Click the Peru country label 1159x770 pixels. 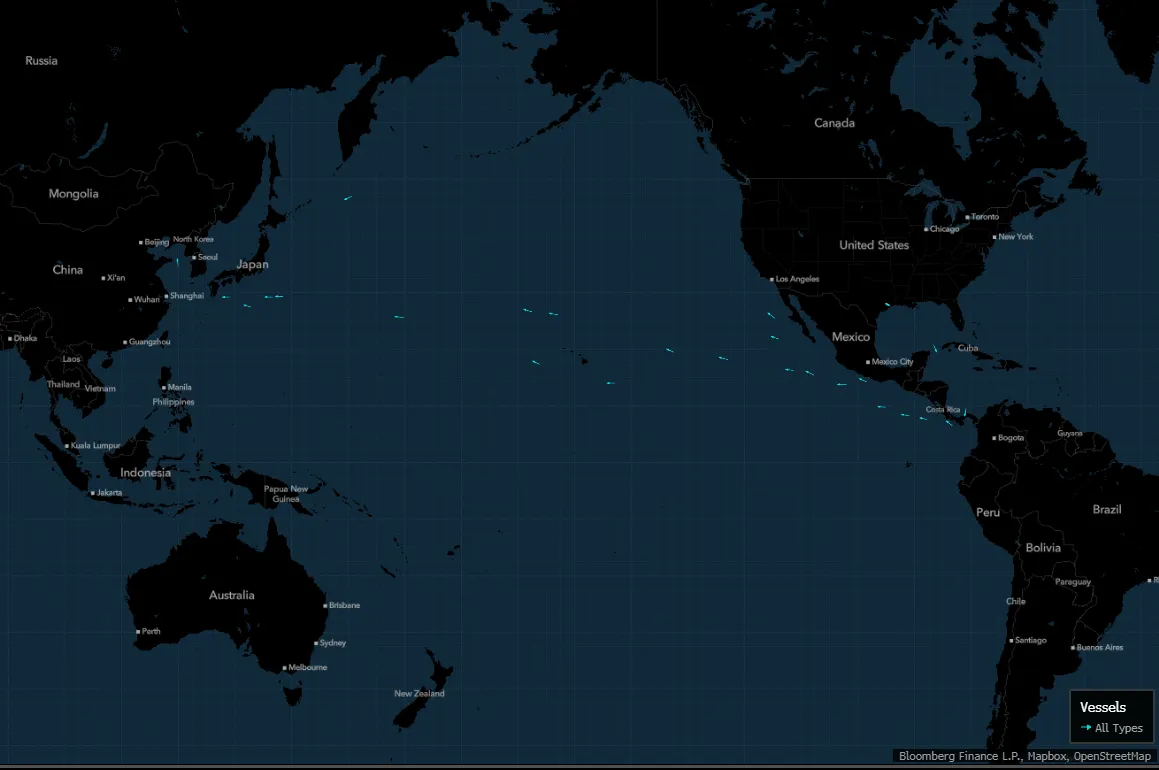pos(988,513)
